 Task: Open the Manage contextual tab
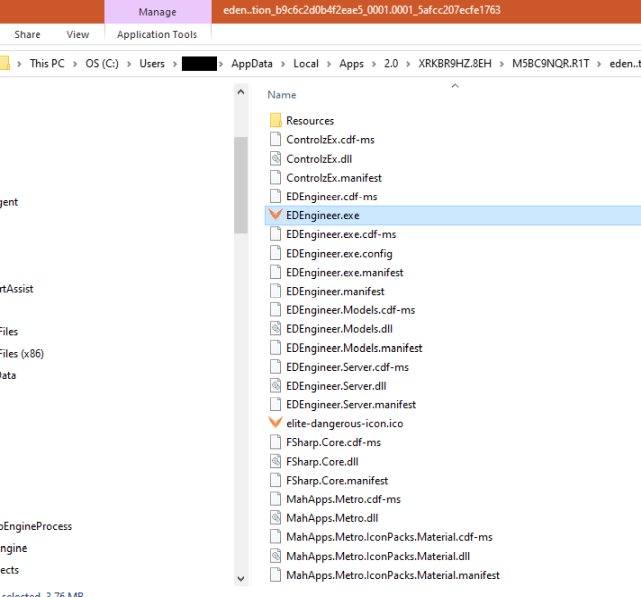point(157,12)
